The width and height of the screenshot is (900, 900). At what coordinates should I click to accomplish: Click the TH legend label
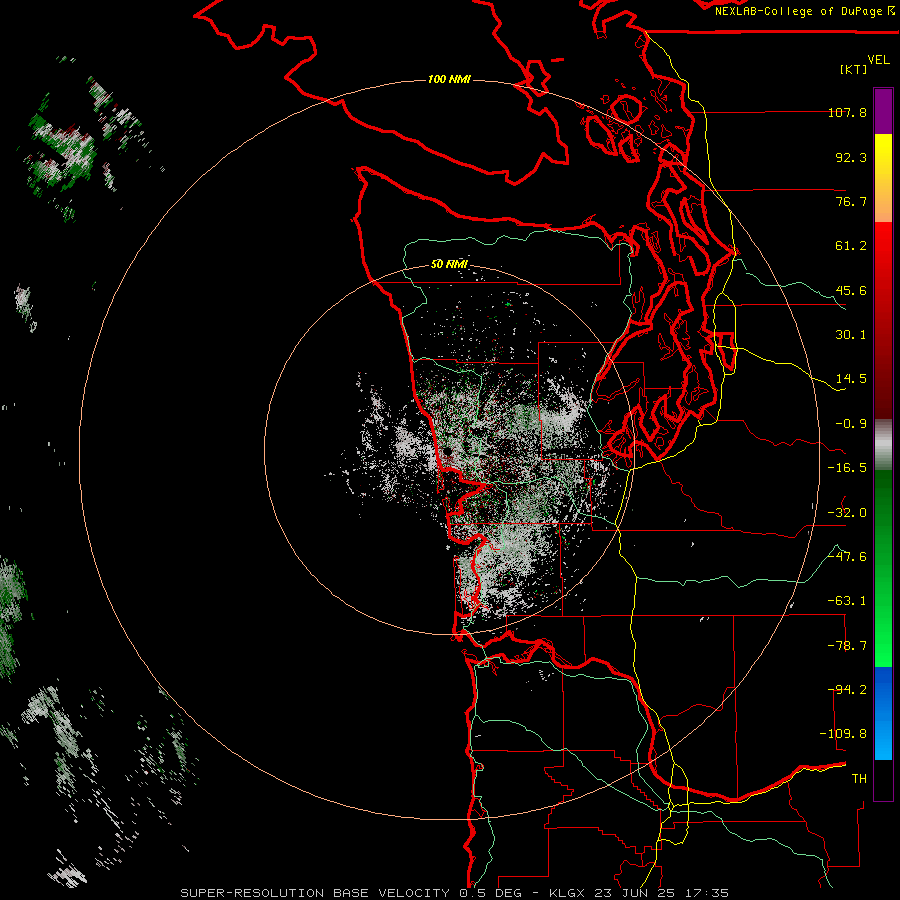click(x=859, y=779)
